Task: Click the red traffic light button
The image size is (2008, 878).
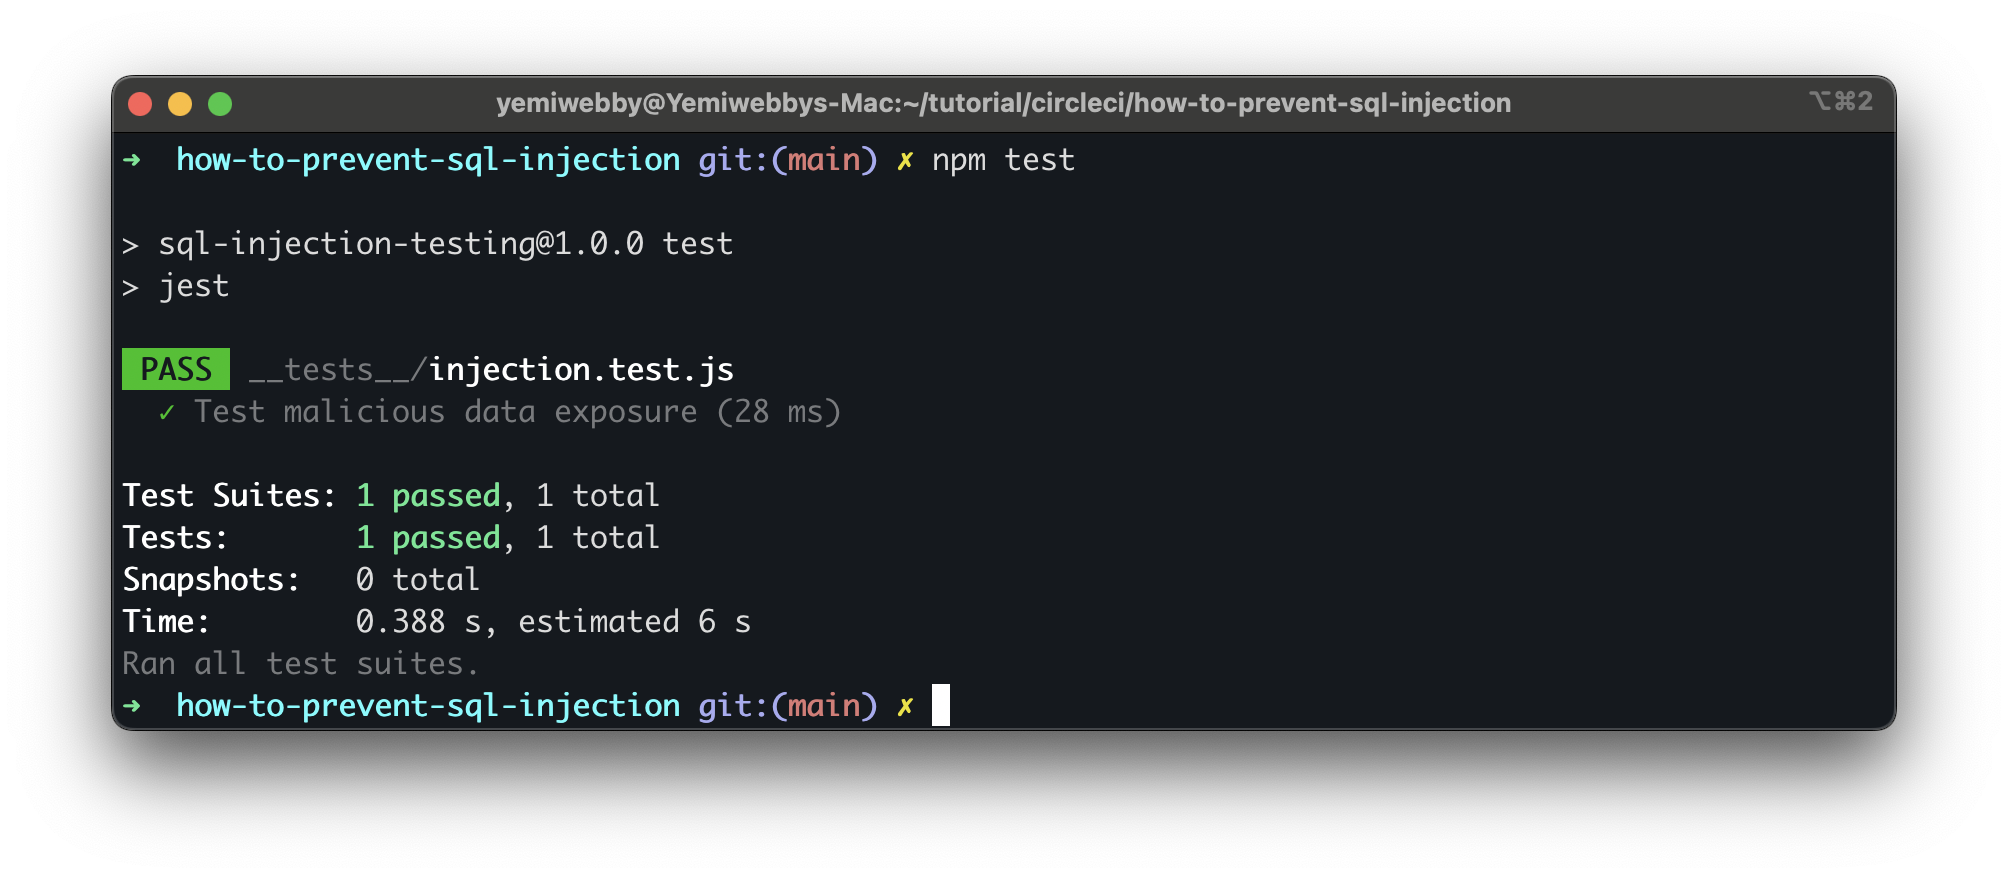Action: pos(140,102)
